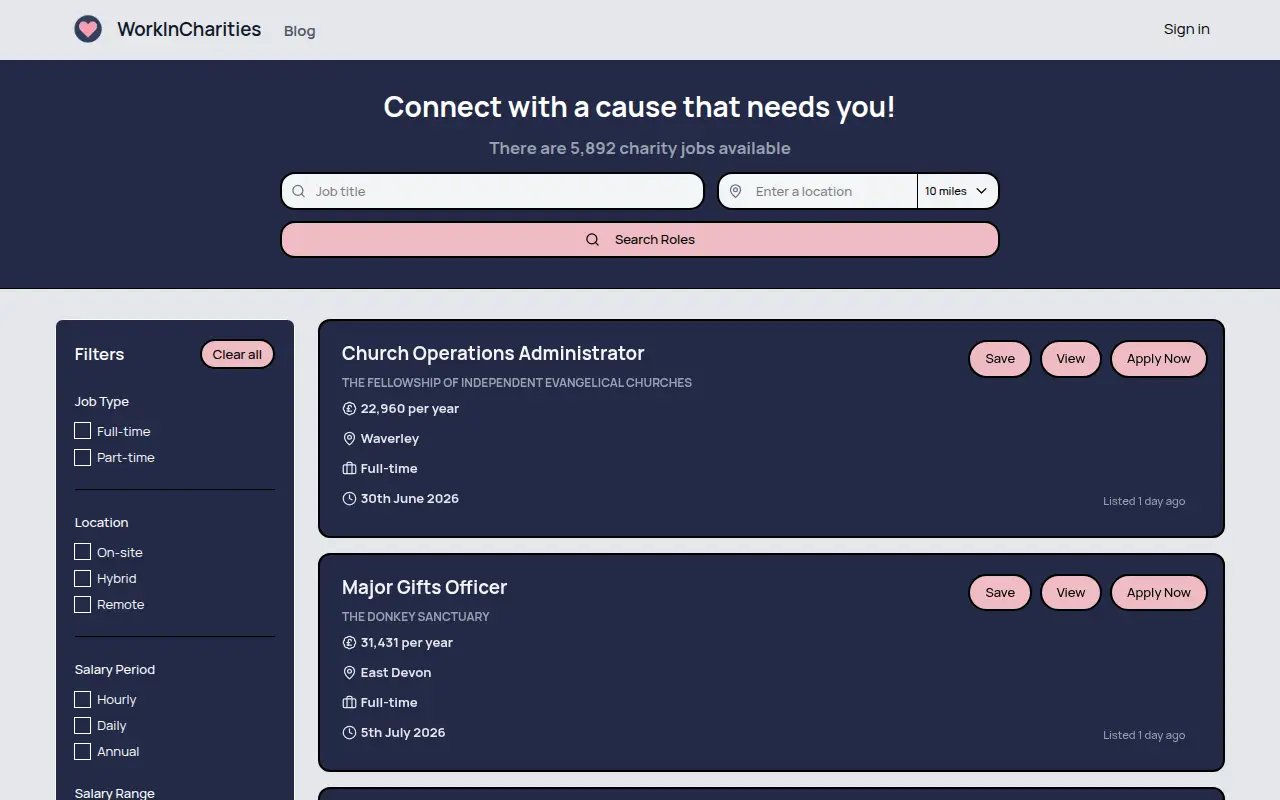Image resolution: width=1280 pixels, height=800 pixels.
Task: Open the Blog page from the header
Action: 300,31
